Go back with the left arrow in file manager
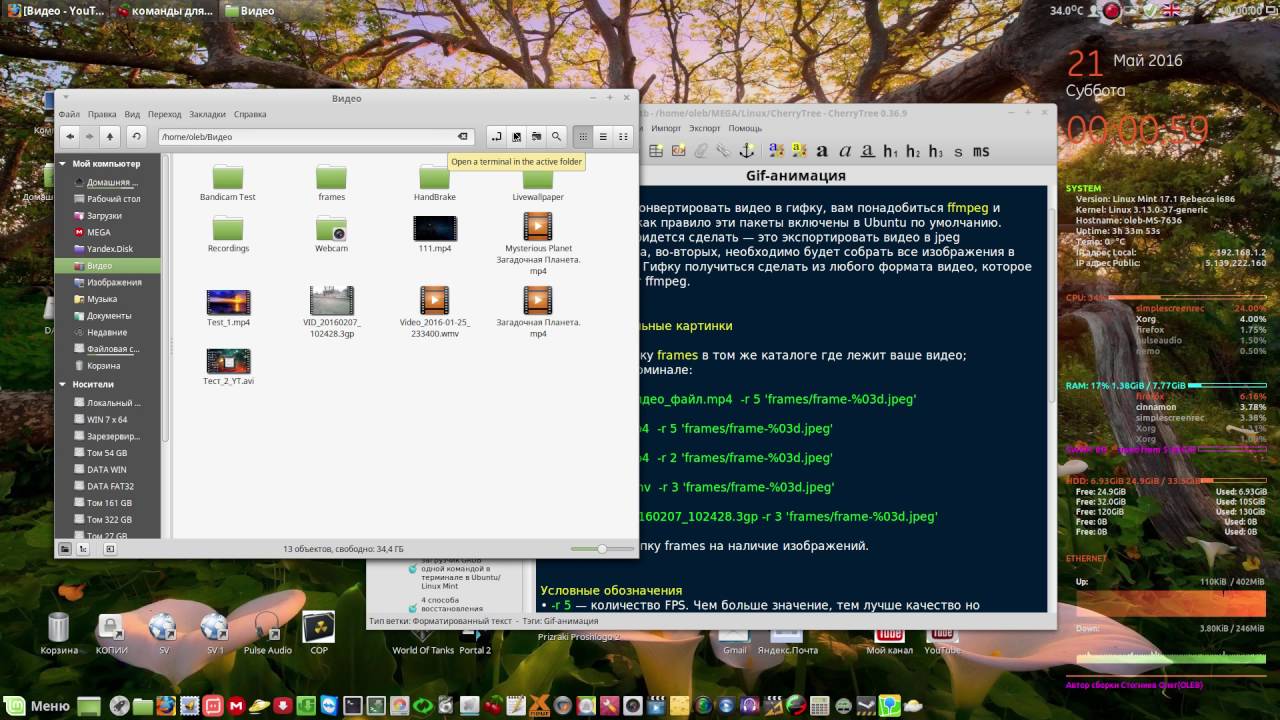 point(70,136)
